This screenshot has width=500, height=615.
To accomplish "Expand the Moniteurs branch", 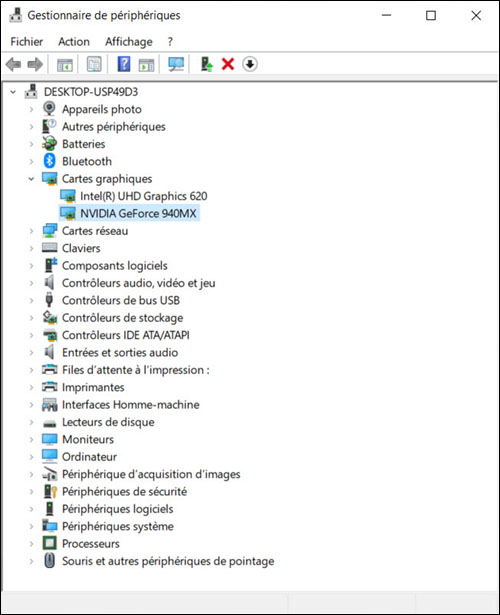I will pos(31,439).
